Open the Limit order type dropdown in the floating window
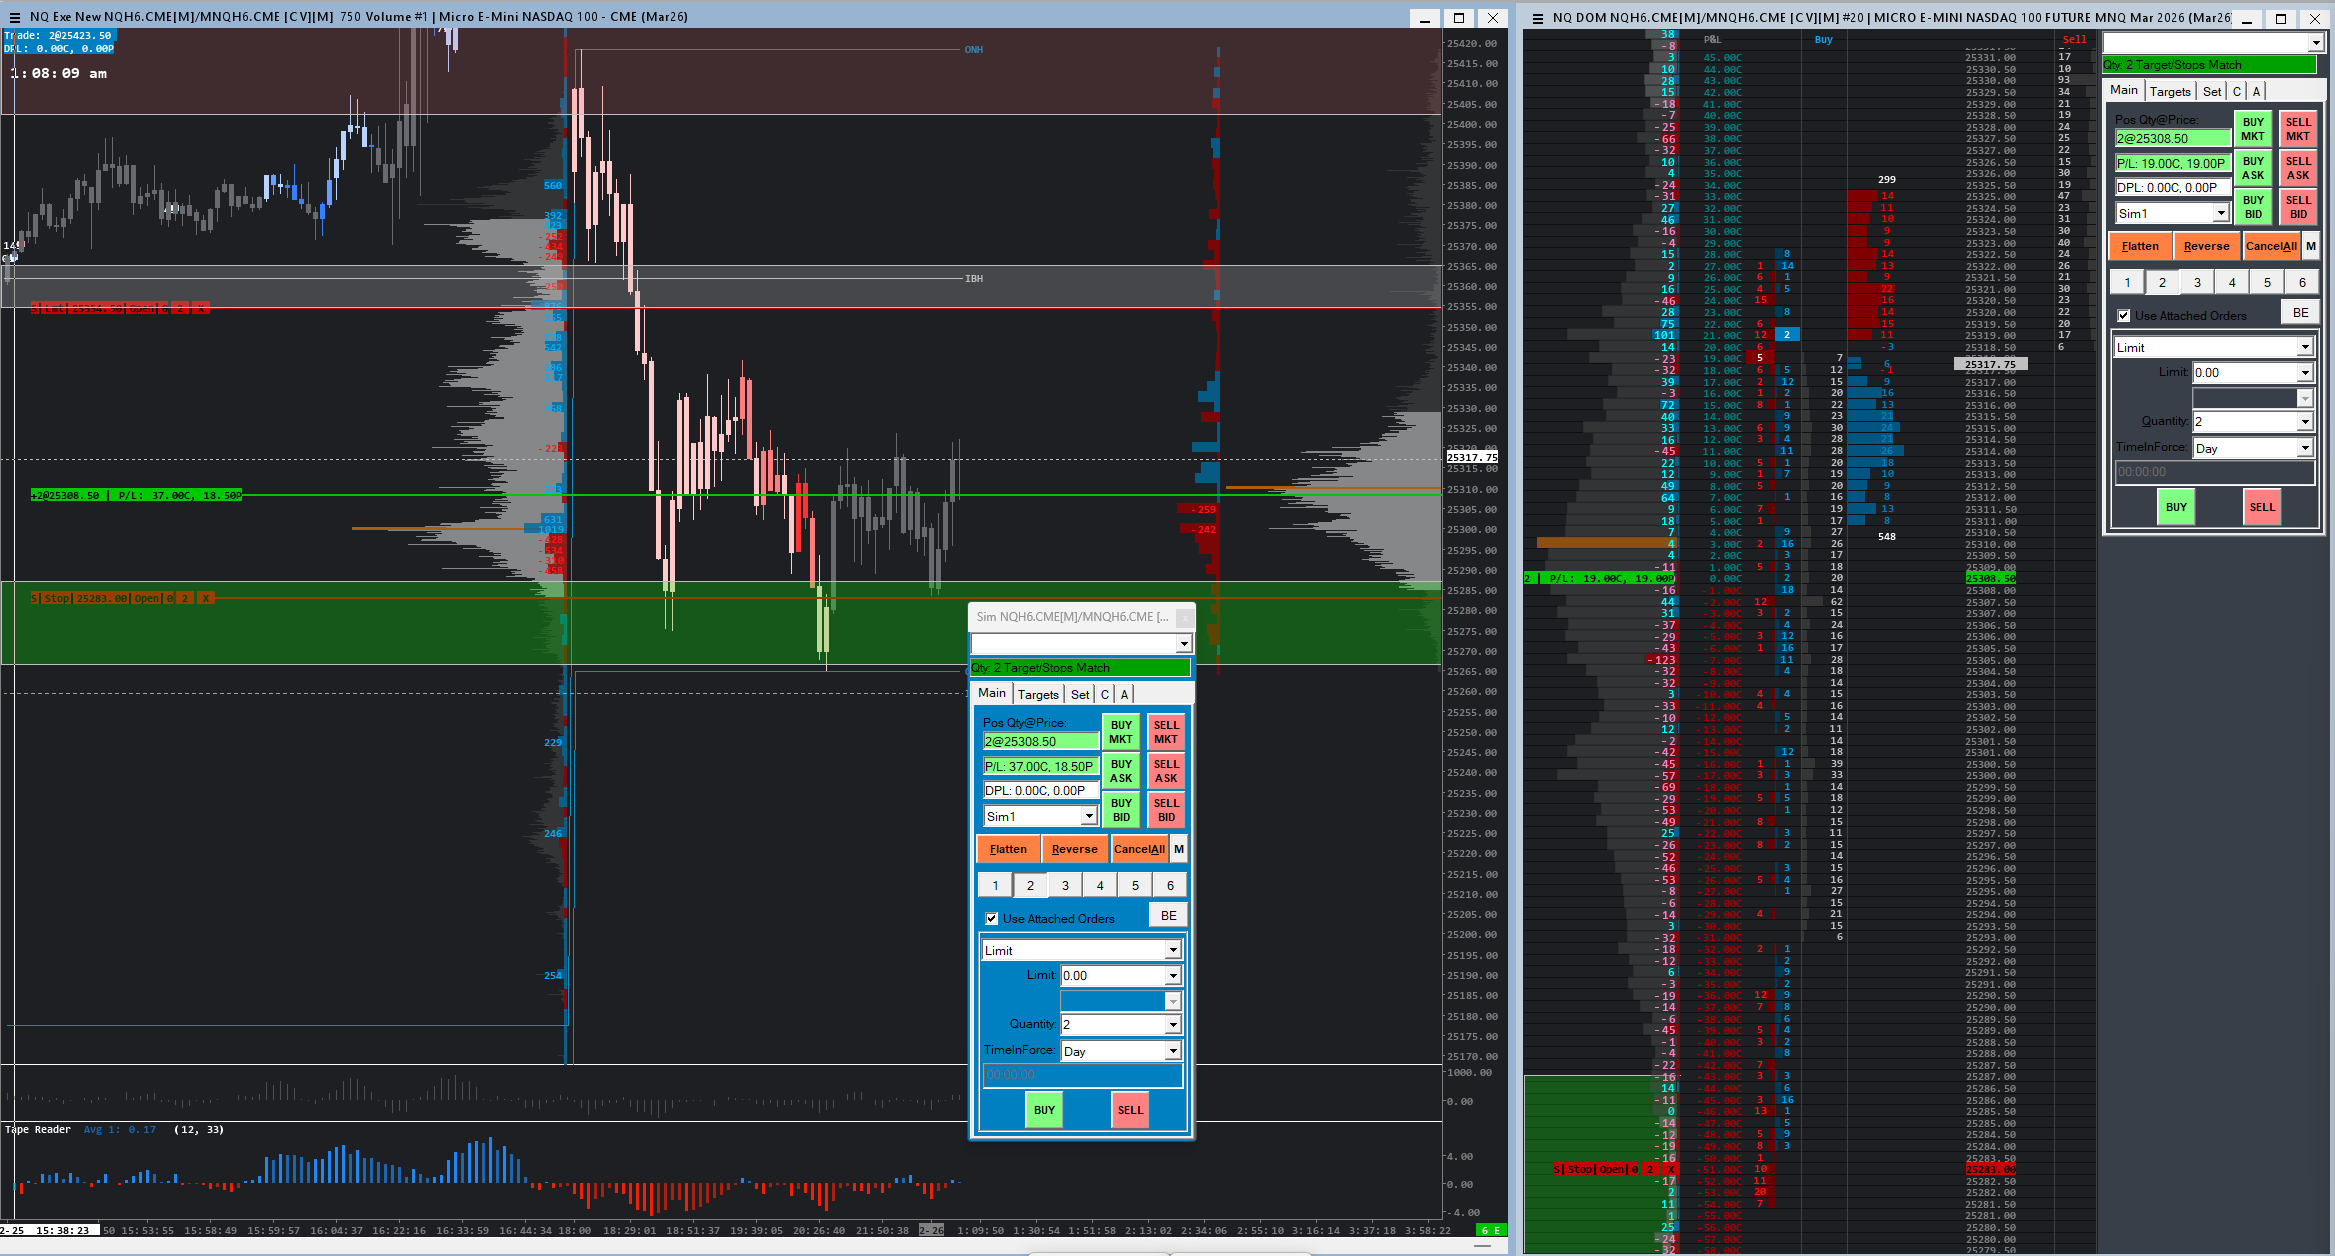The height and width of the screenshot is (1256, 2335). pos(1173,950)
